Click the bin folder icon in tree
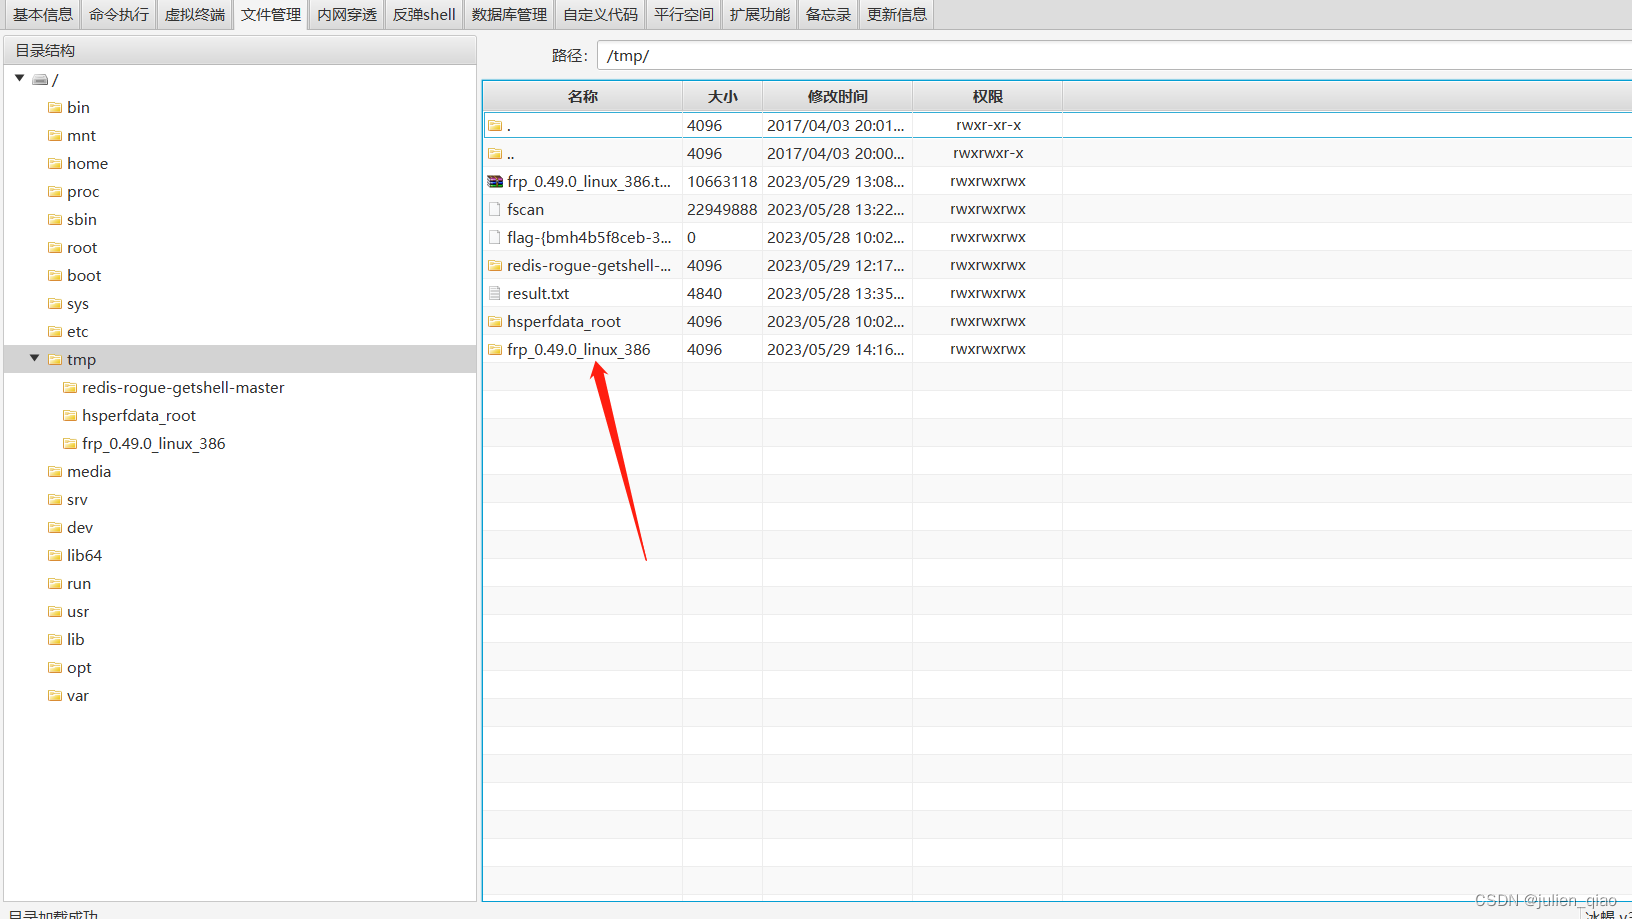This screenshot has width=1632, height=919. 55,107
